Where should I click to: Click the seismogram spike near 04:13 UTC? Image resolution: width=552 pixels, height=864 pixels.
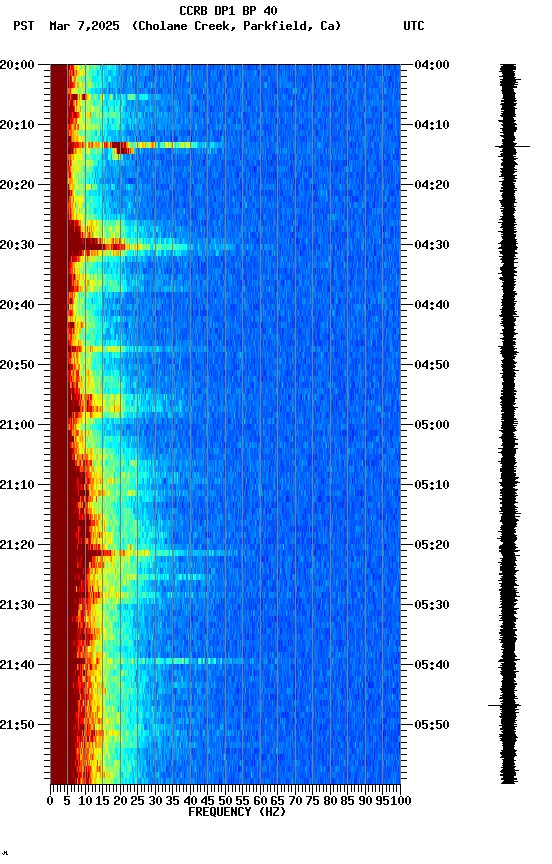coord(512,147)
